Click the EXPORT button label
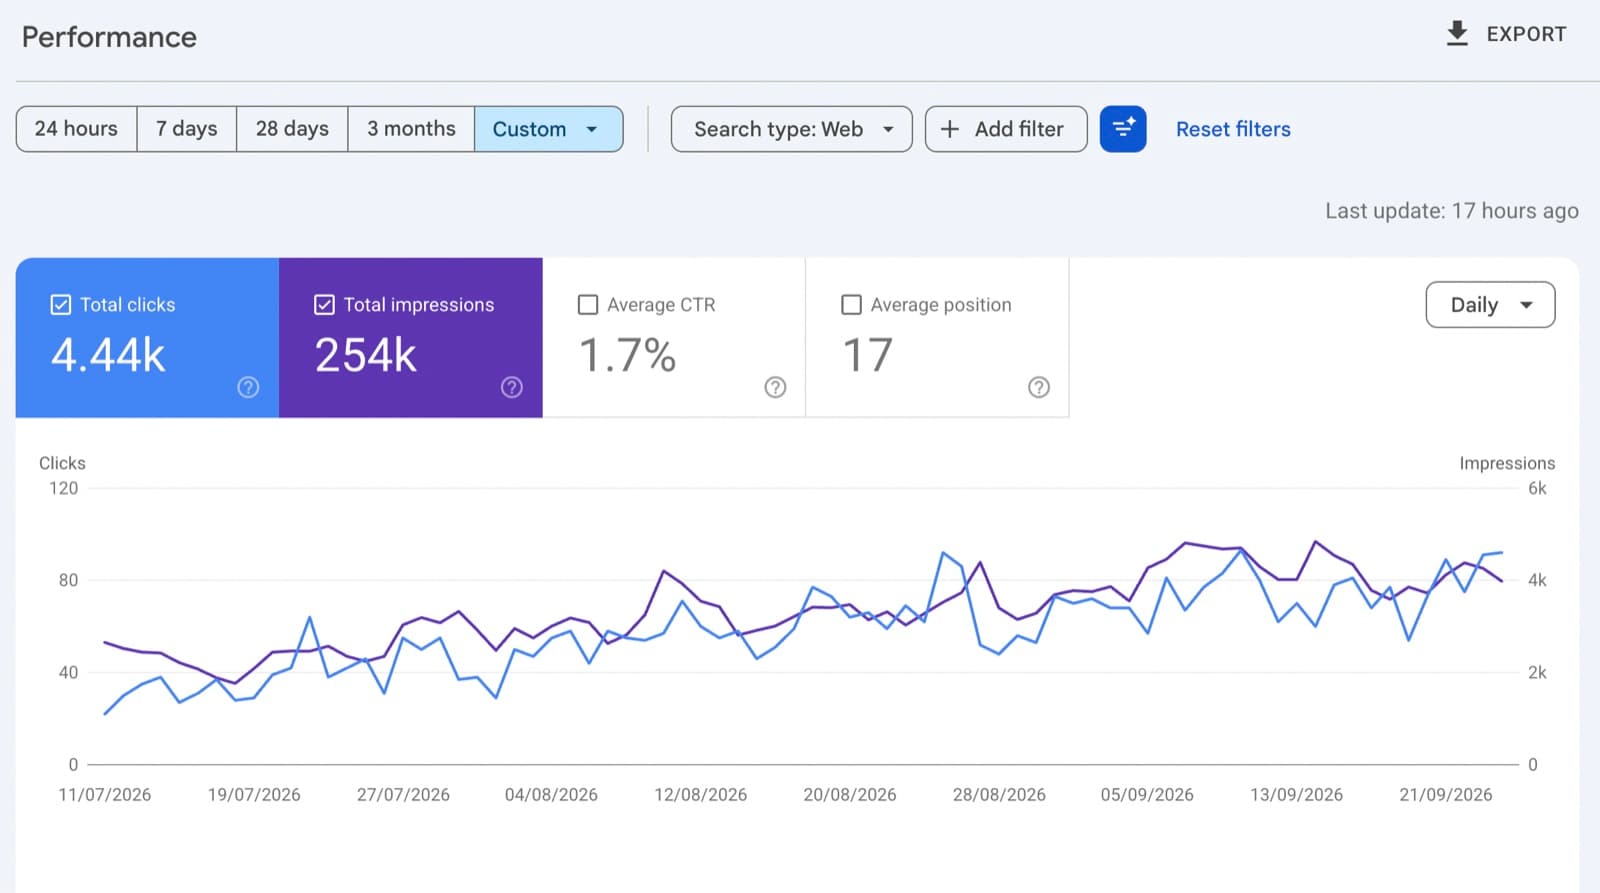1600x893 pixels. pos(1526,34)
